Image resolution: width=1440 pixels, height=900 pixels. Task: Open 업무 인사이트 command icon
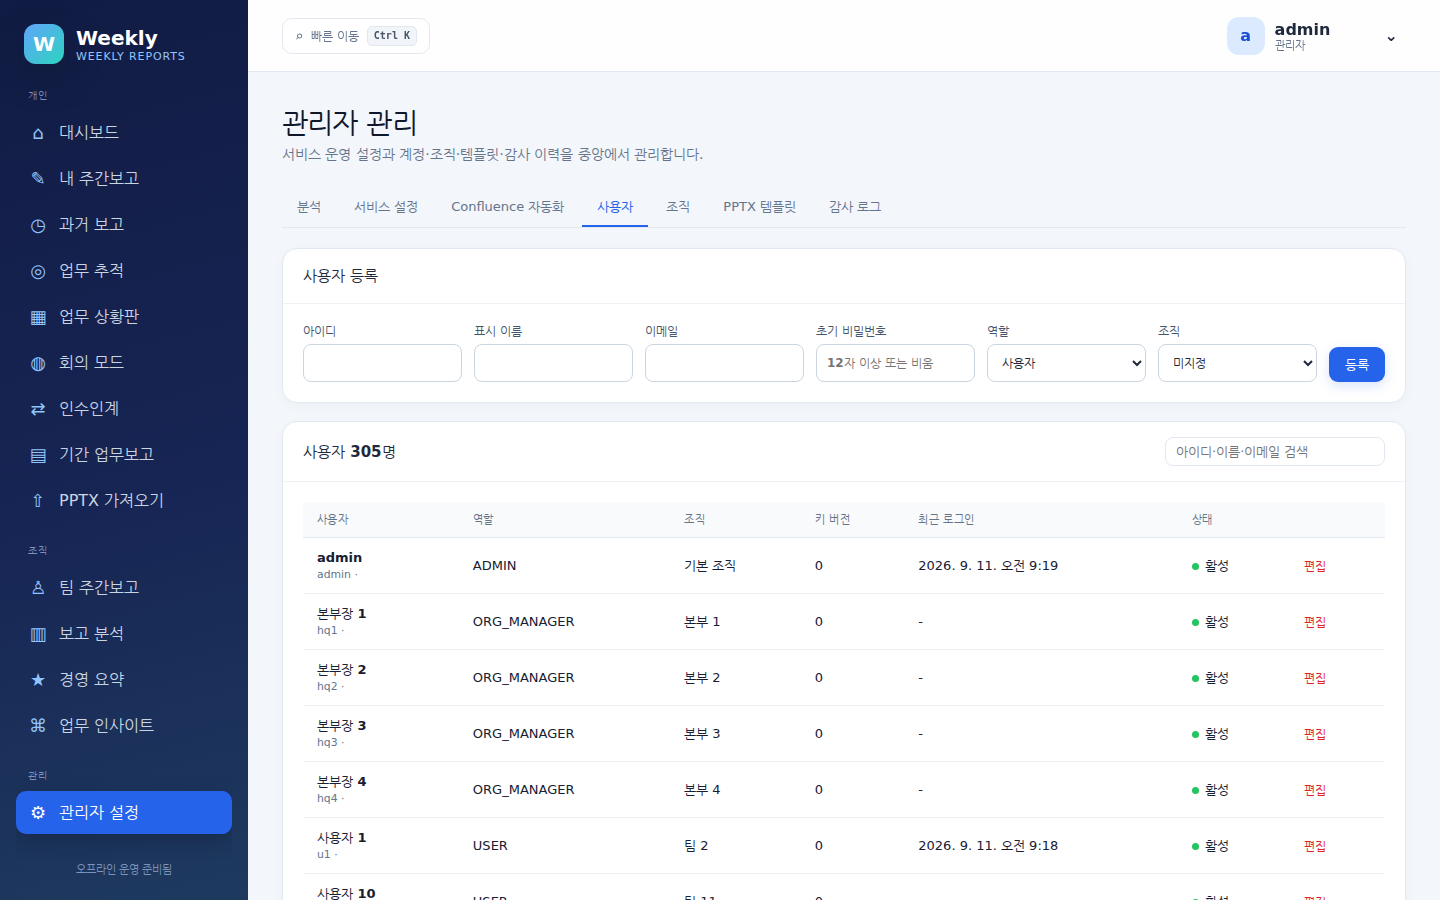38,726
